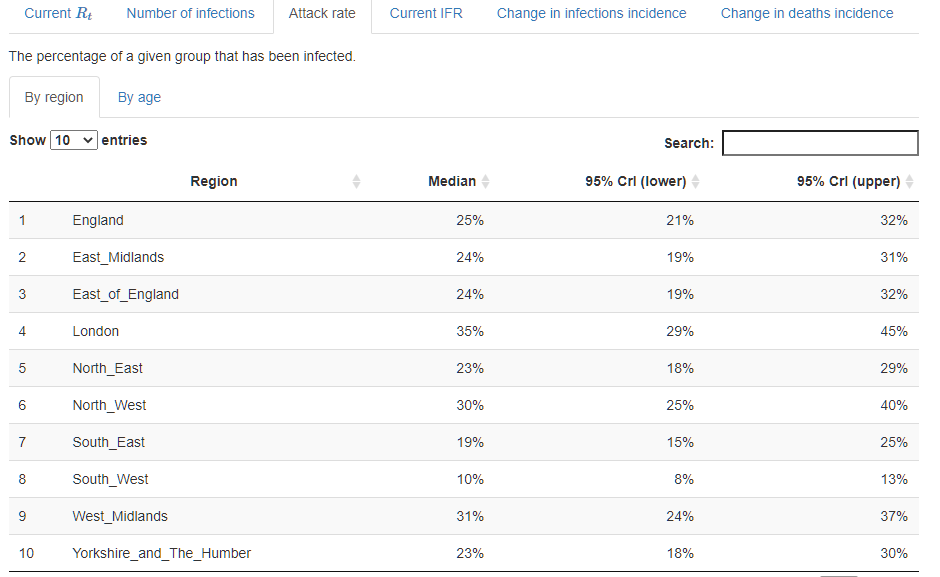Select the England row in table

click(463, 220)
